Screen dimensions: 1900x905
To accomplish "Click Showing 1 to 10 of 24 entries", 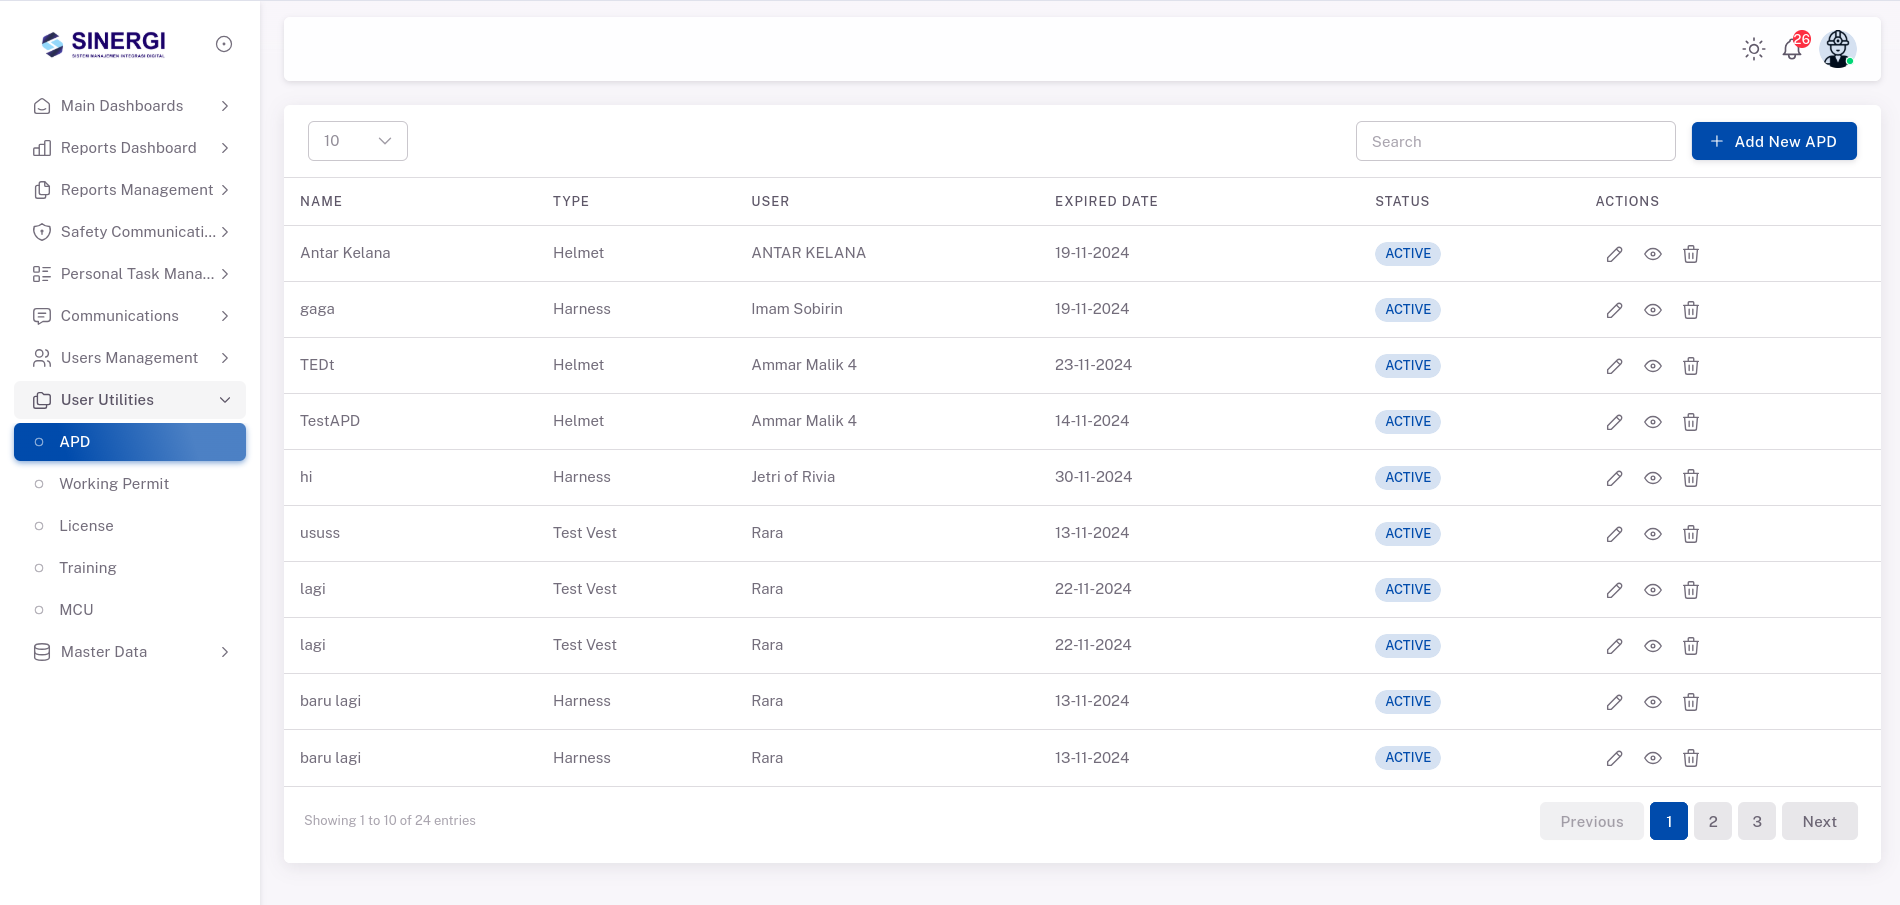I will coord(390,820).
